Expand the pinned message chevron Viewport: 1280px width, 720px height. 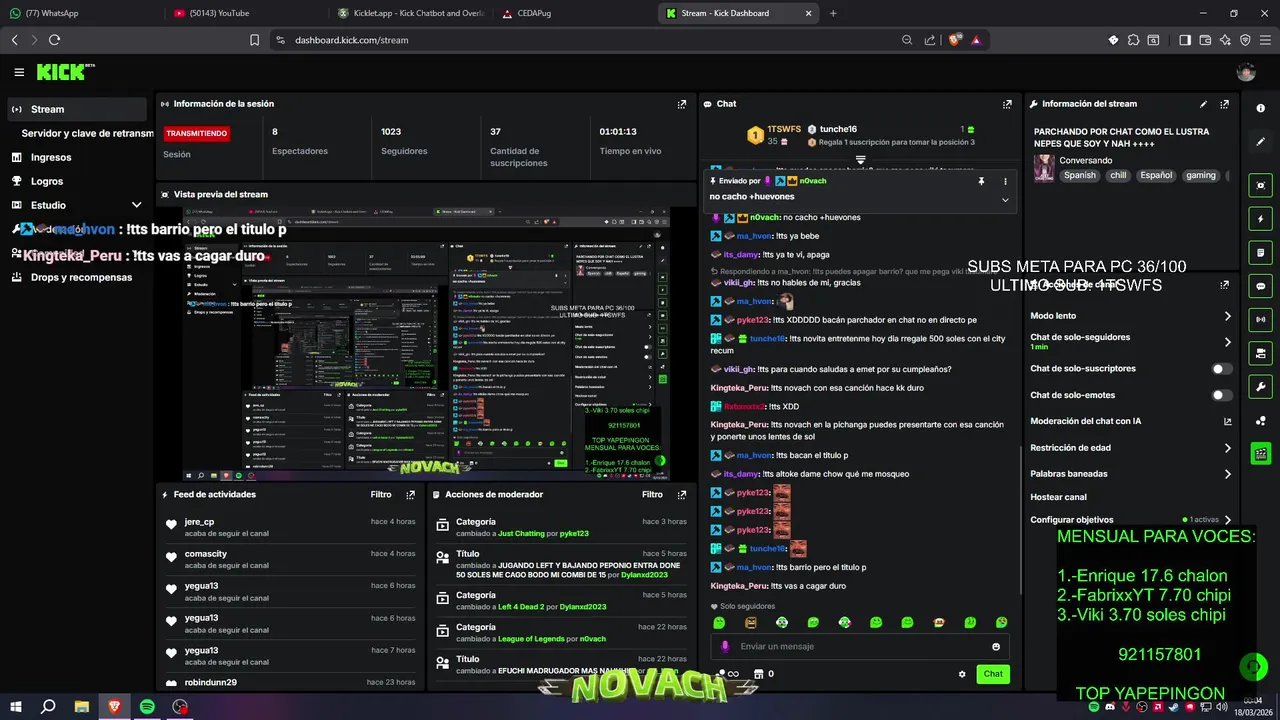pos(1005,199)
